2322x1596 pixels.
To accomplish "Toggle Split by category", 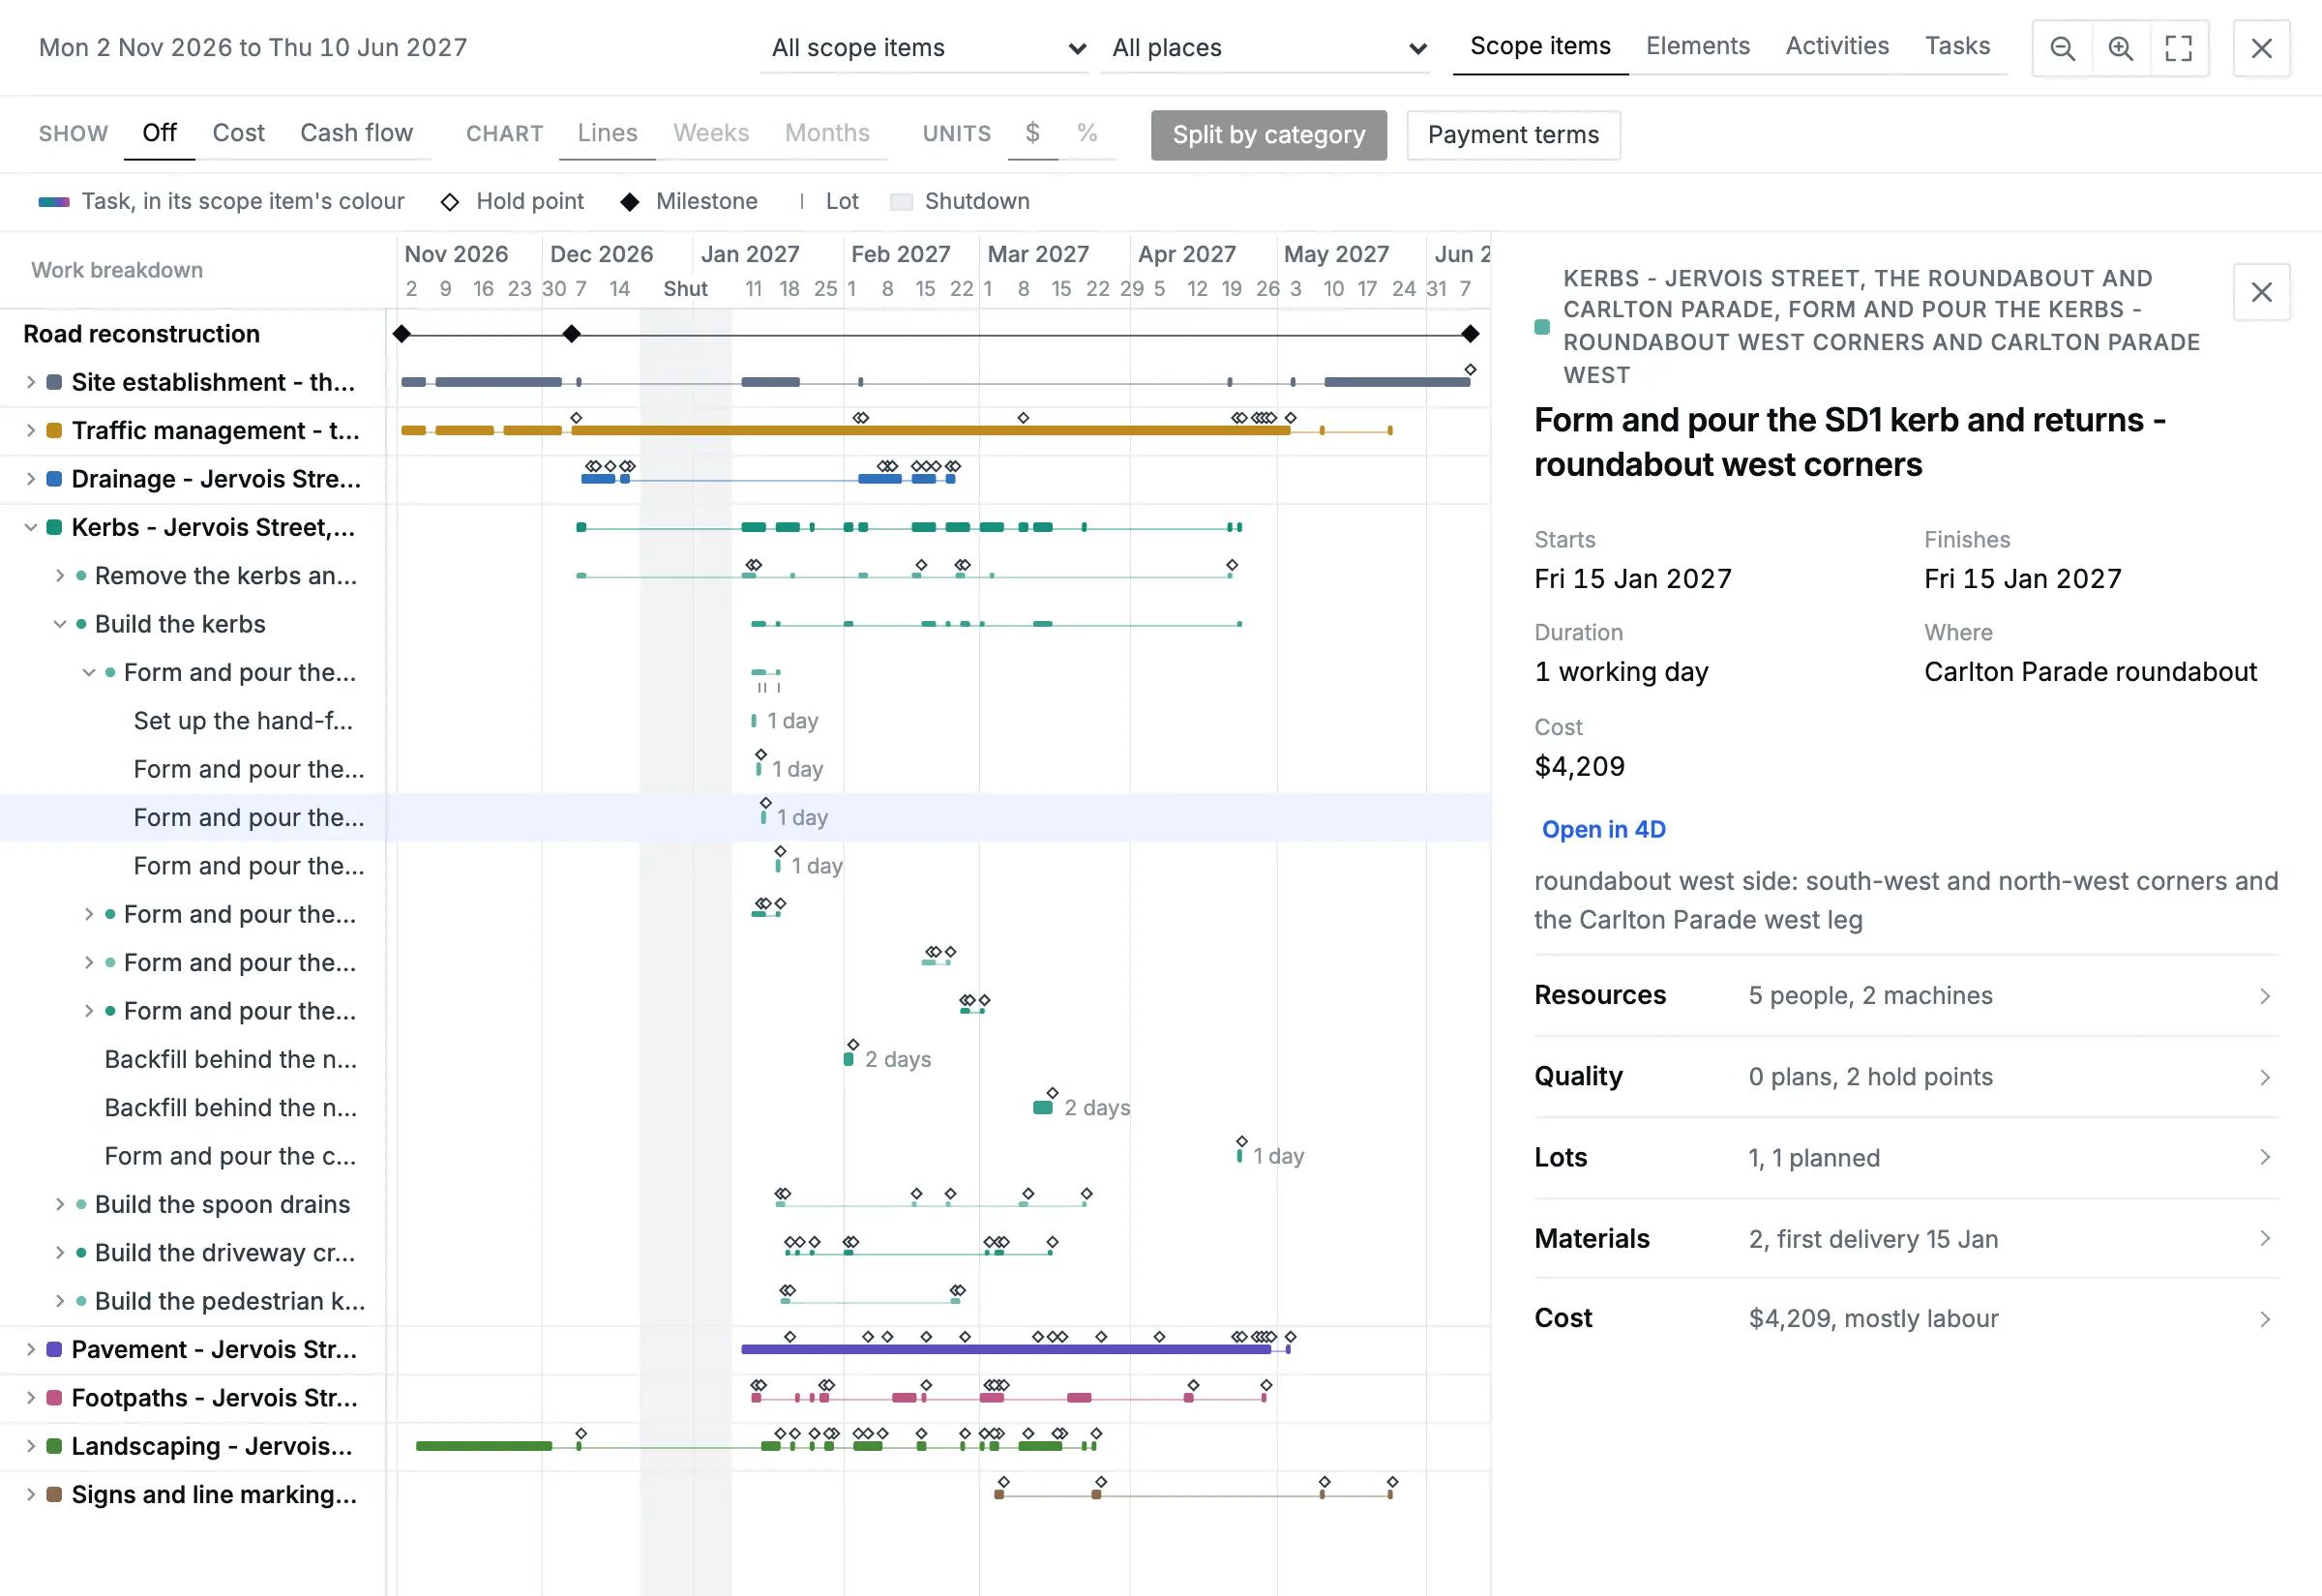I will coord(1268,135).
